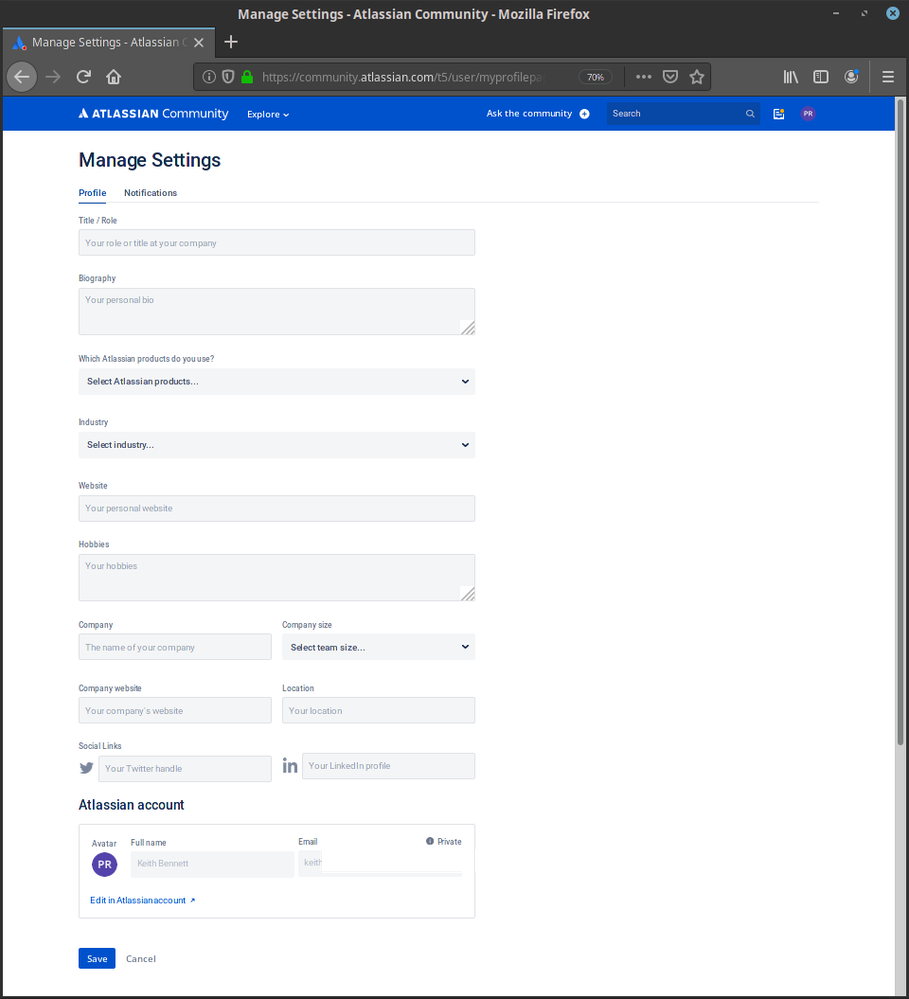909x999 pixels.
Task: Open the Firefox Library icon
Action: click(791, 77)
